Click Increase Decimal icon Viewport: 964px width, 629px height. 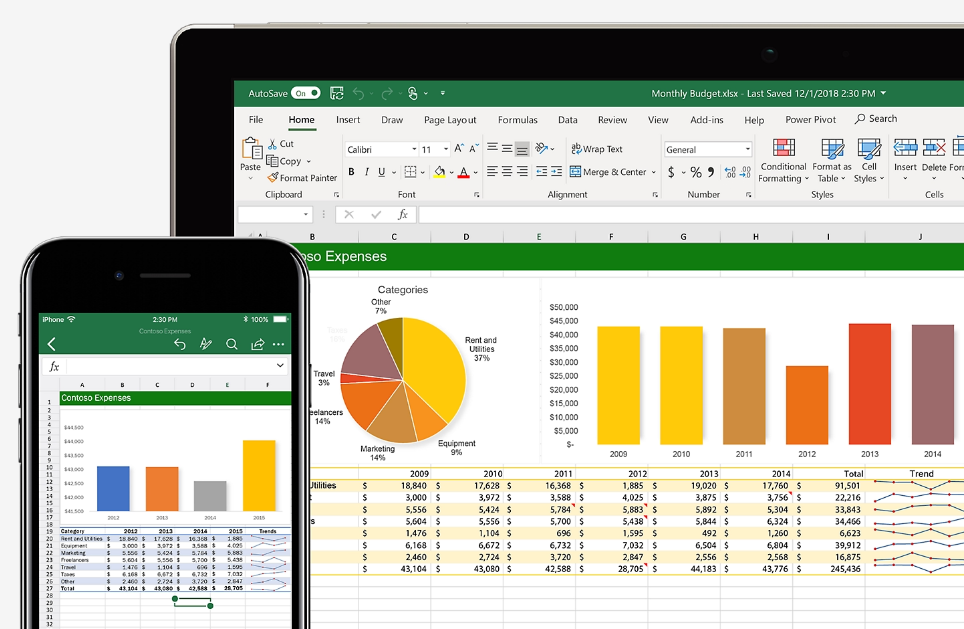point(730,172)
